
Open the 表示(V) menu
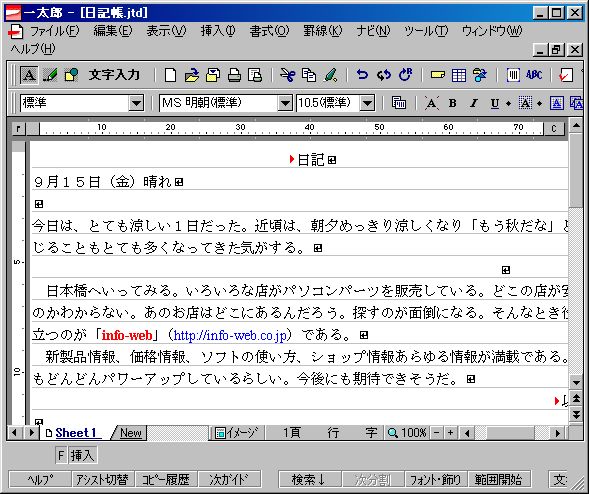point(166,31)
